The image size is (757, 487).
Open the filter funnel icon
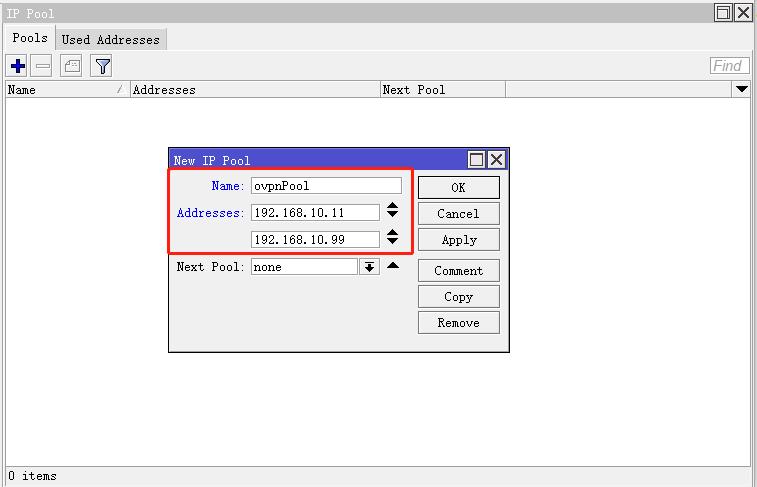coord(101,66)
